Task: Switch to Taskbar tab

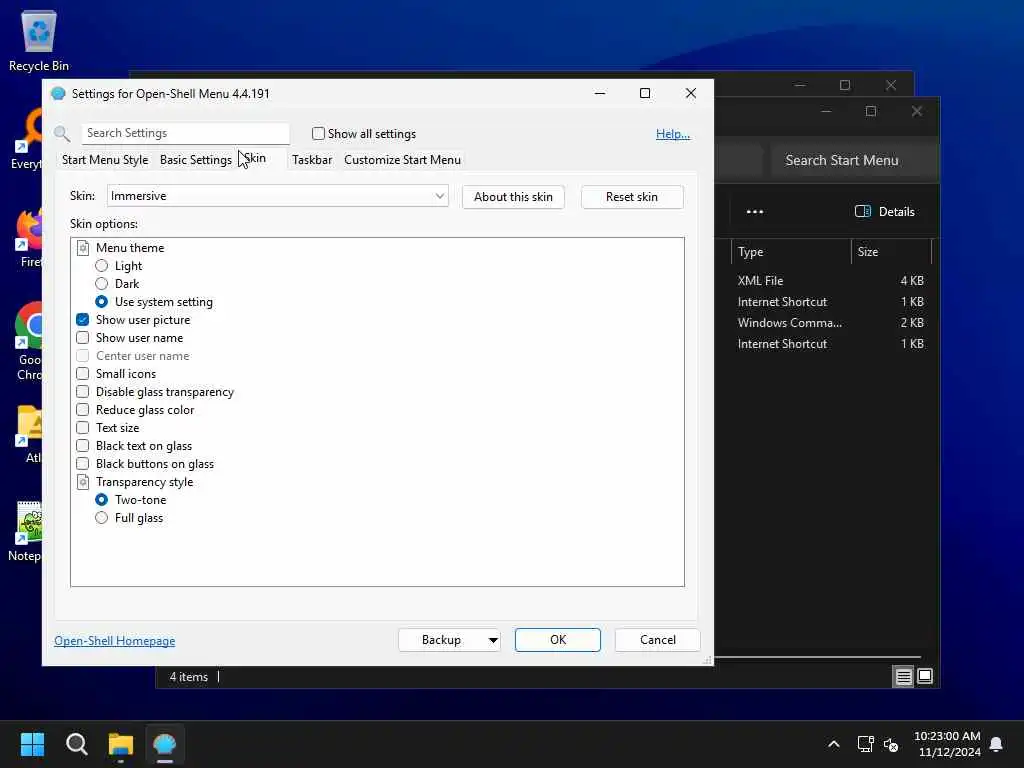Action: [312, 160]
